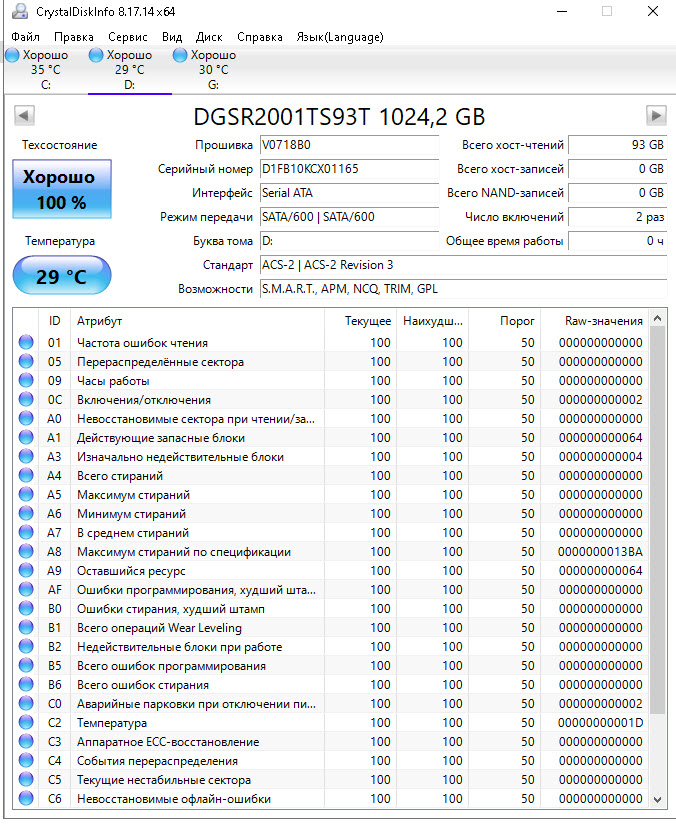Go to previous disk with left arrow
This screenshot has width=676, height=824.
tap(24, 115)
